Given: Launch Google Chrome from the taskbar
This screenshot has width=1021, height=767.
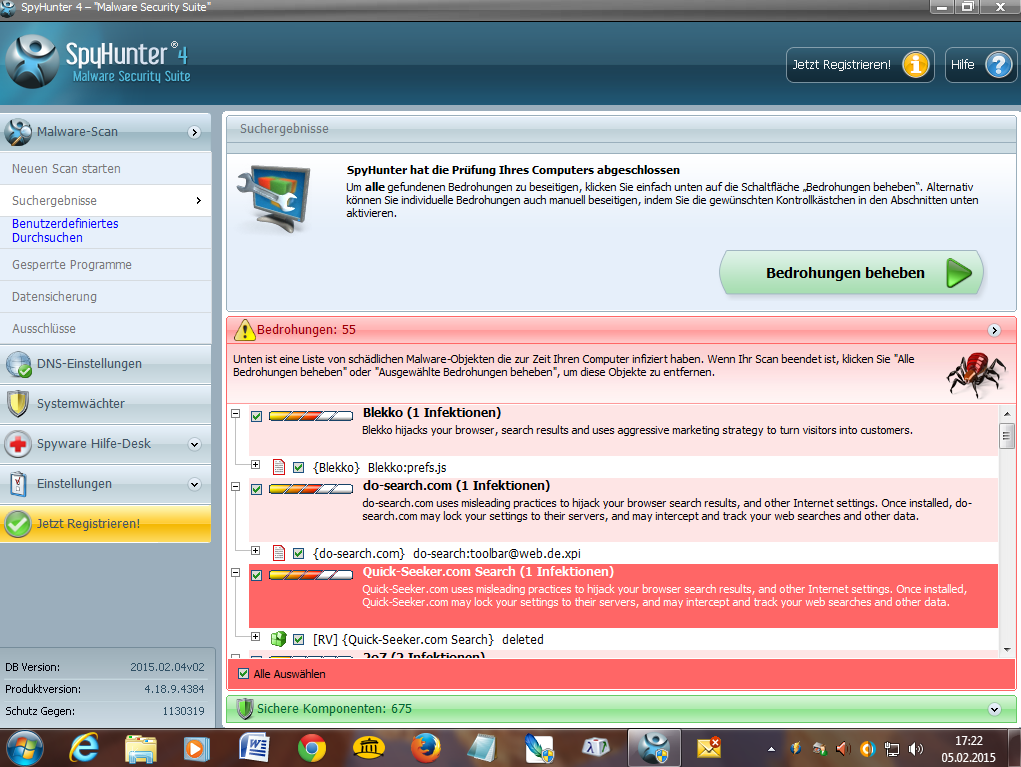Looking at the screenshot, I should [312, 749].
